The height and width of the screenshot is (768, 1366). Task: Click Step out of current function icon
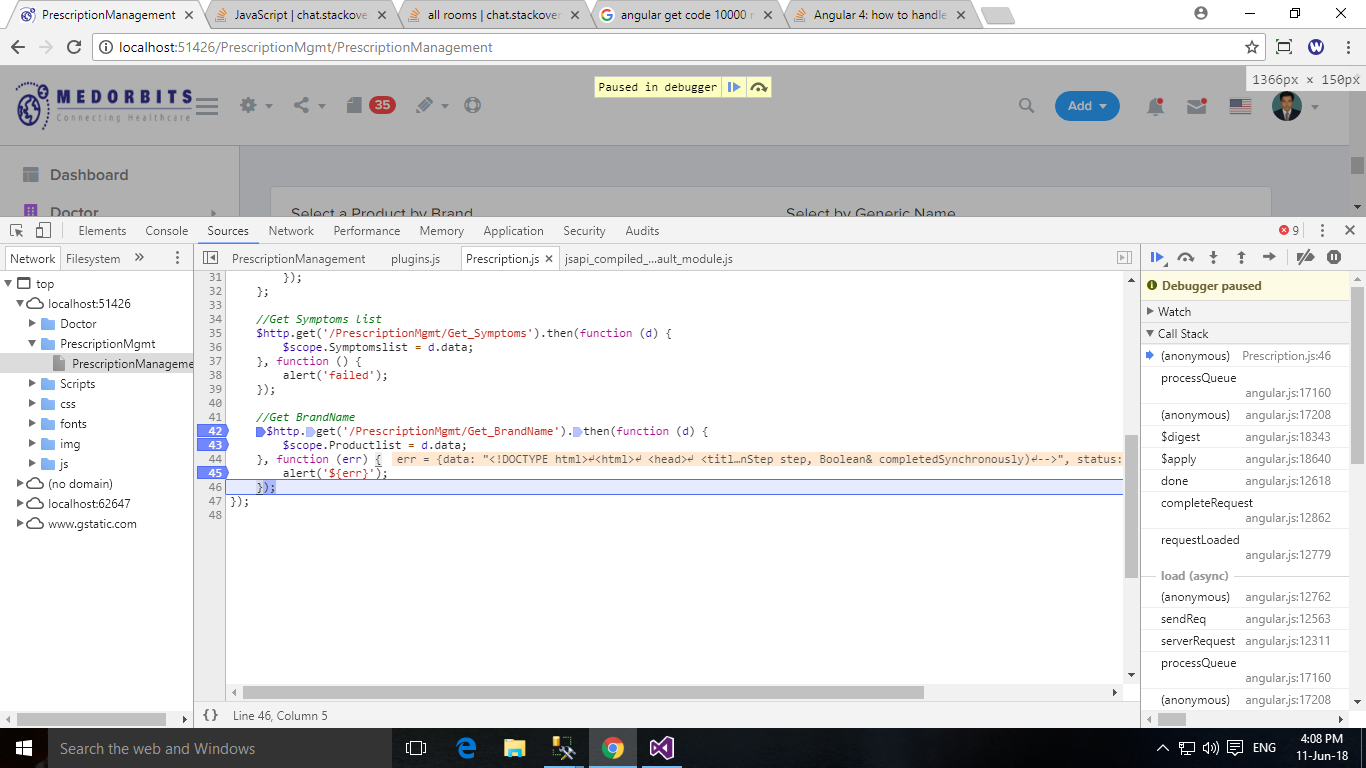pos(1241,257)
